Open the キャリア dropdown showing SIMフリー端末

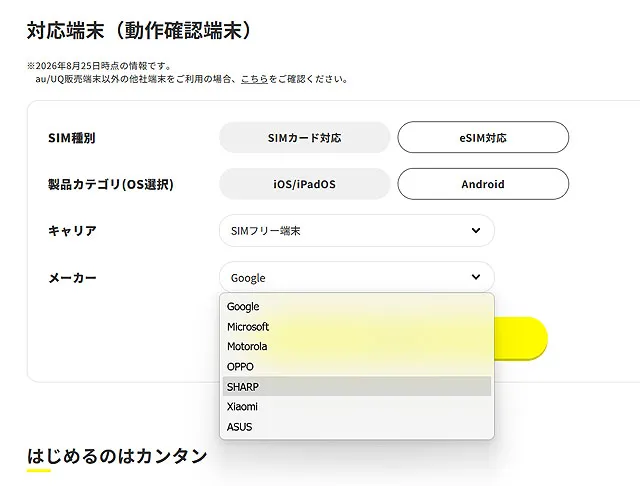(357, 231)
